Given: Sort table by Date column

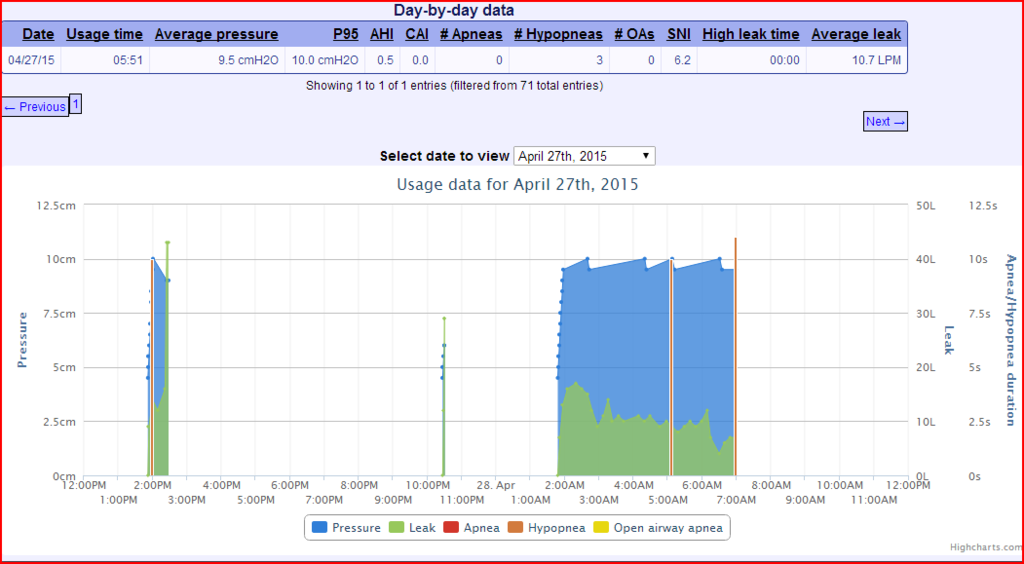Looking at the screenshot, I should [x=38, y=34].
